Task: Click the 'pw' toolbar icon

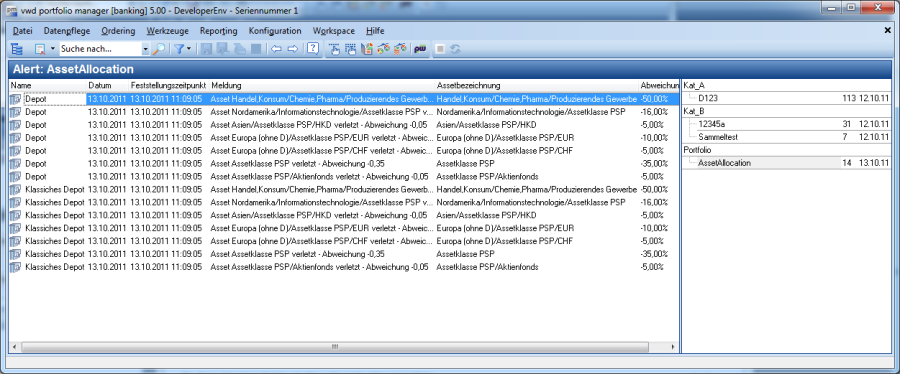Action: (x=420, y=49)
